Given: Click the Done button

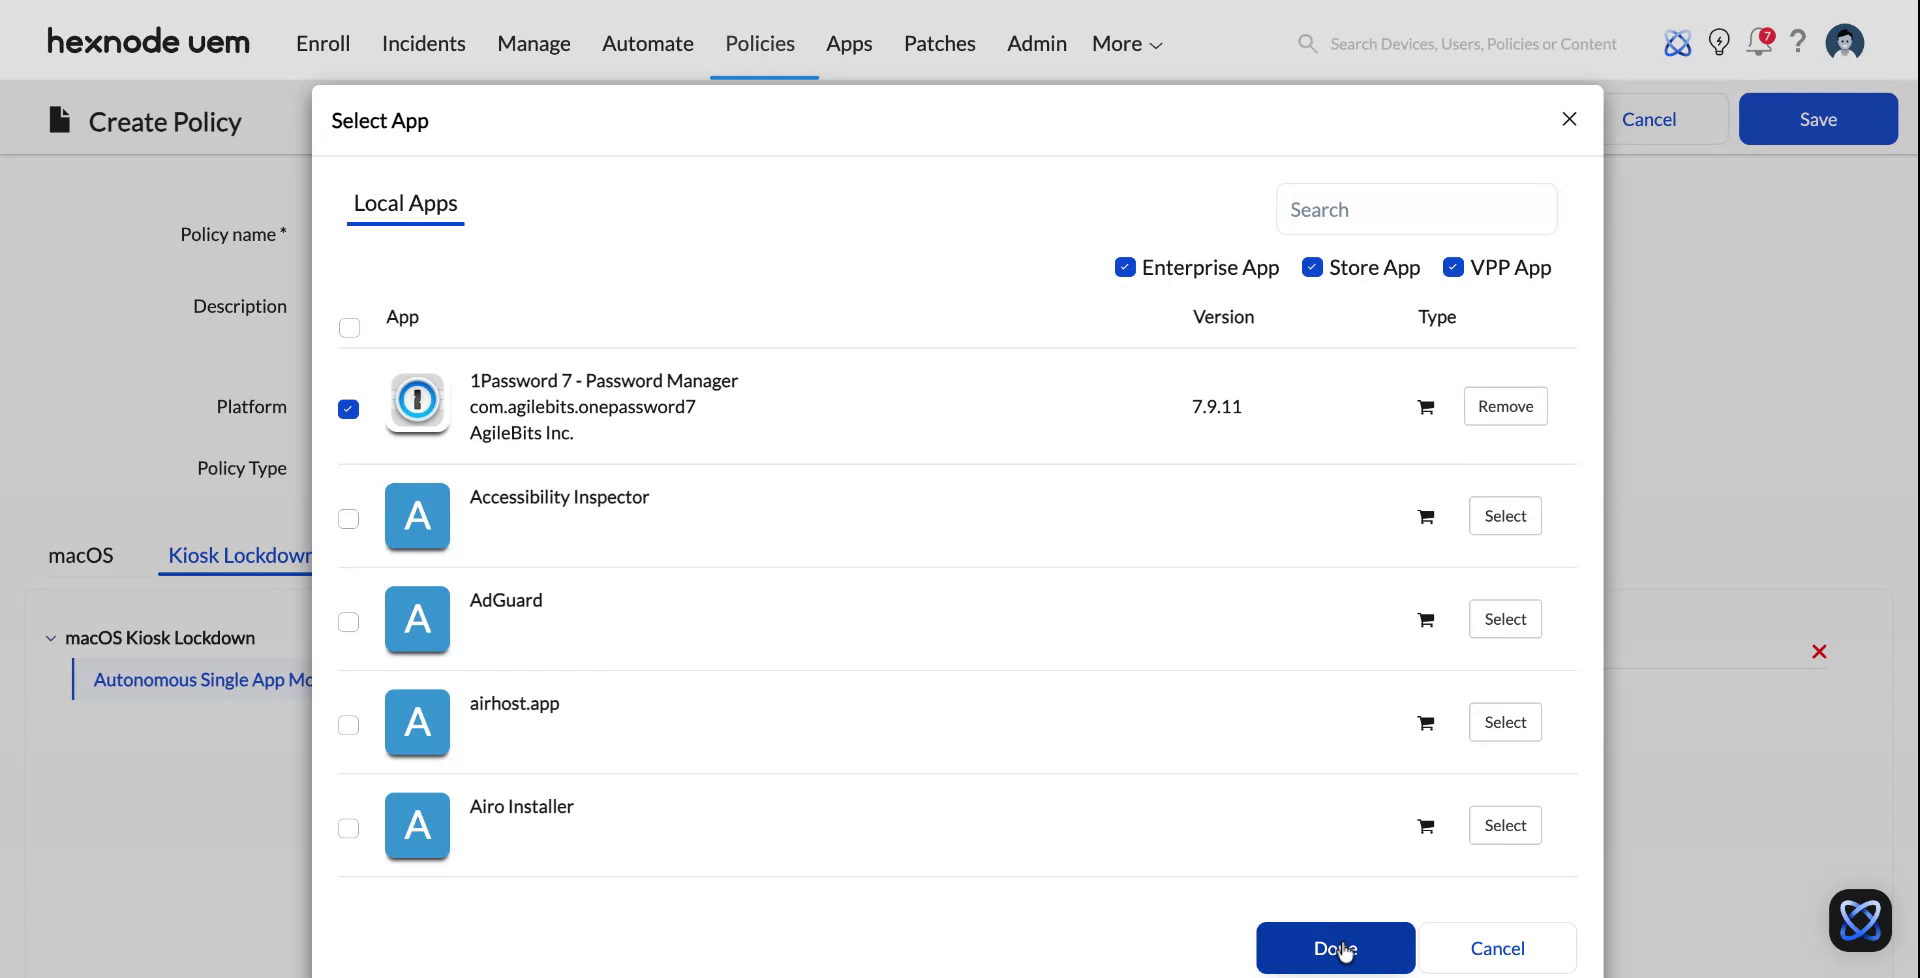Looking at the screenshot, I should (1335, 947).
